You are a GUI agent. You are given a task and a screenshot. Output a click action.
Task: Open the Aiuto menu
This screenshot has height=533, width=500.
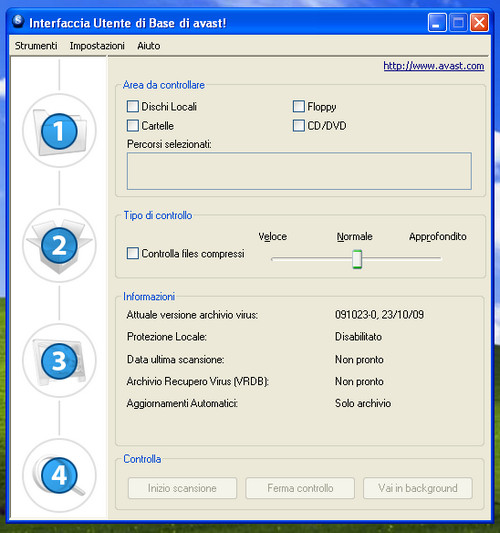click(149, 46)
